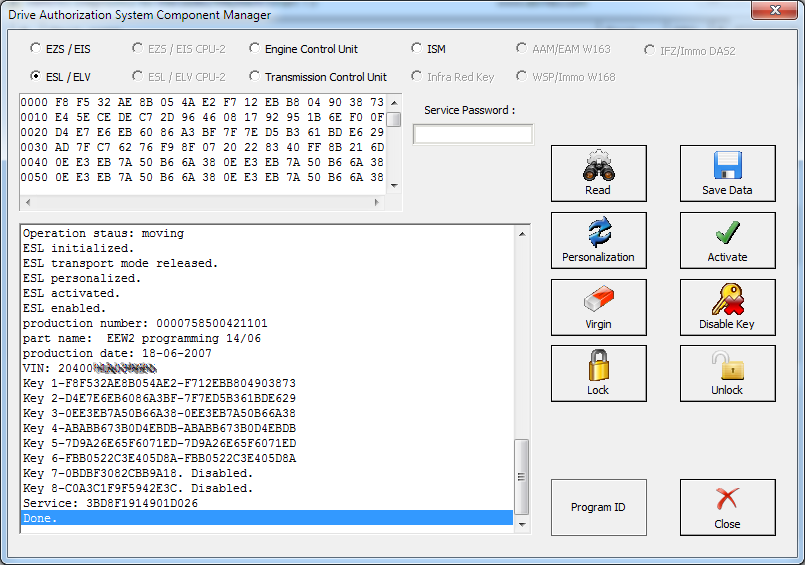This screenshot has width=805, height=565.
Task: Click the log panel vertical scrollbar thumb
Action: (x=522, y=477)
